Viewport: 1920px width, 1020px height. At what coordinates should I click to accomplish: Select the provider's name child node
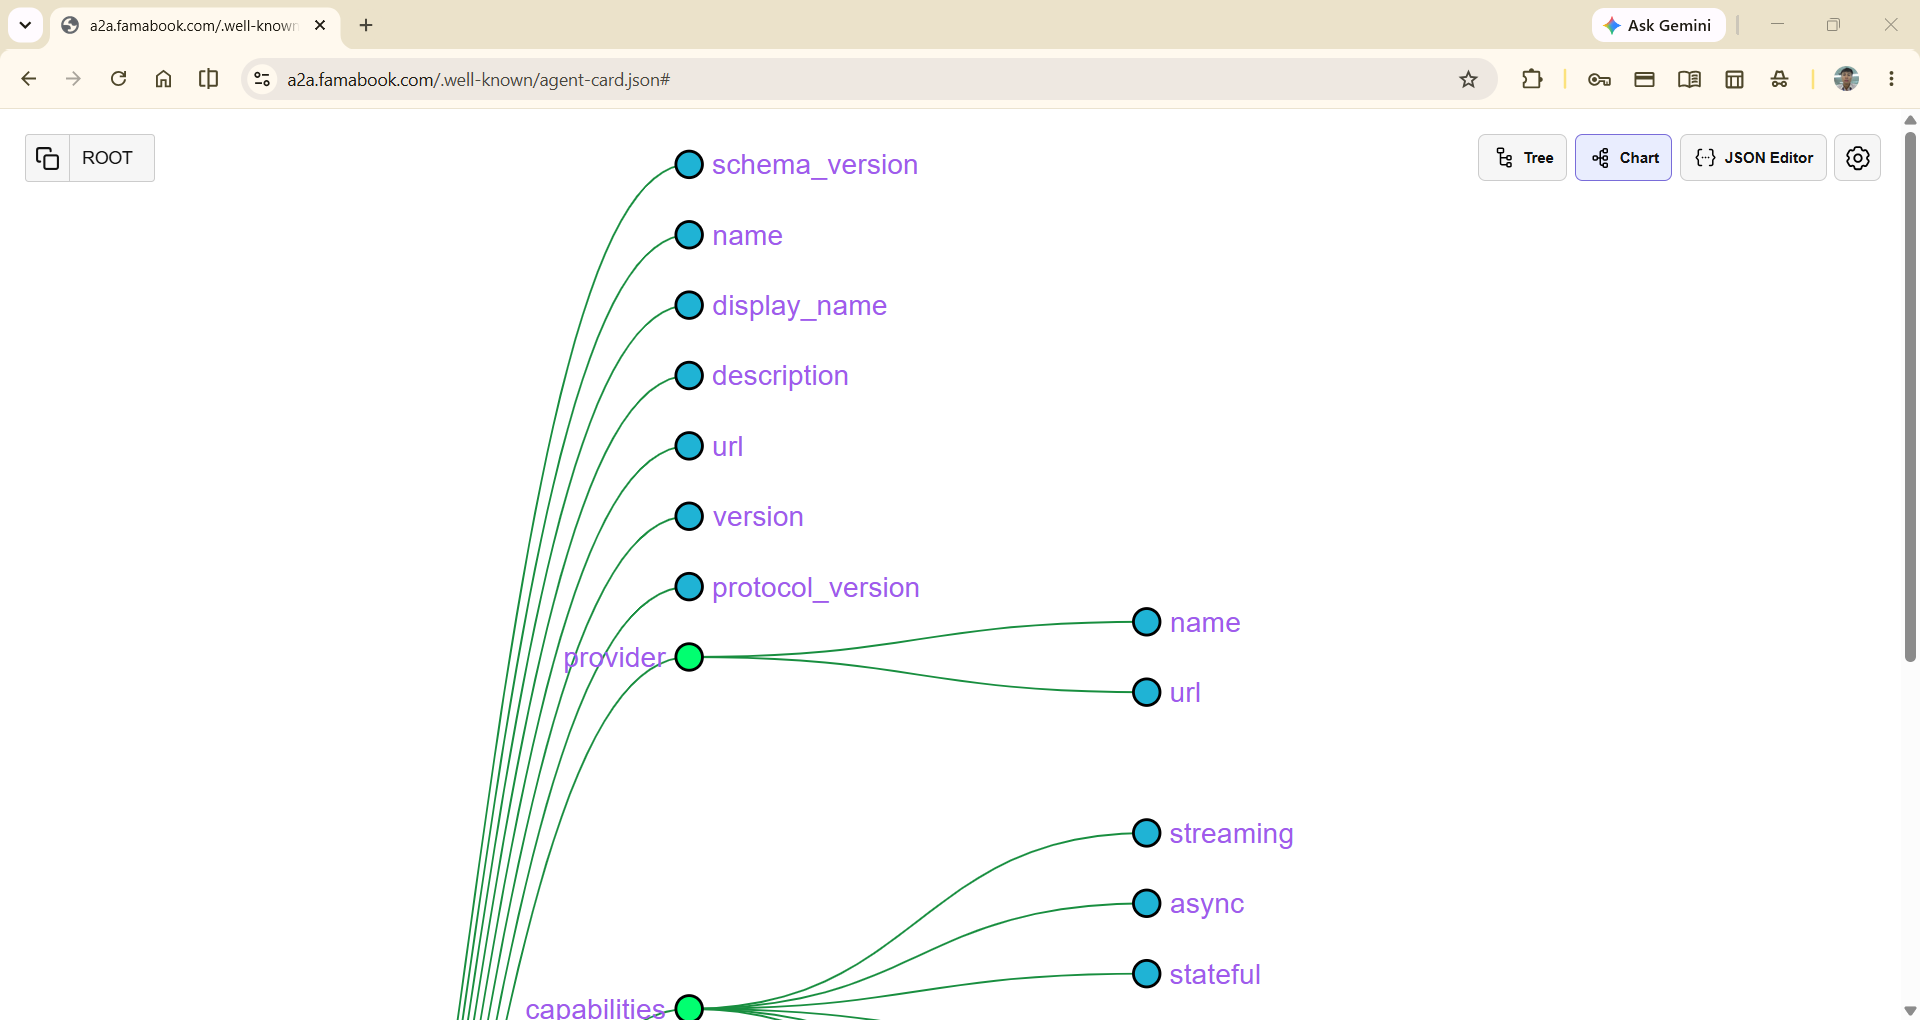[1146, 622]
